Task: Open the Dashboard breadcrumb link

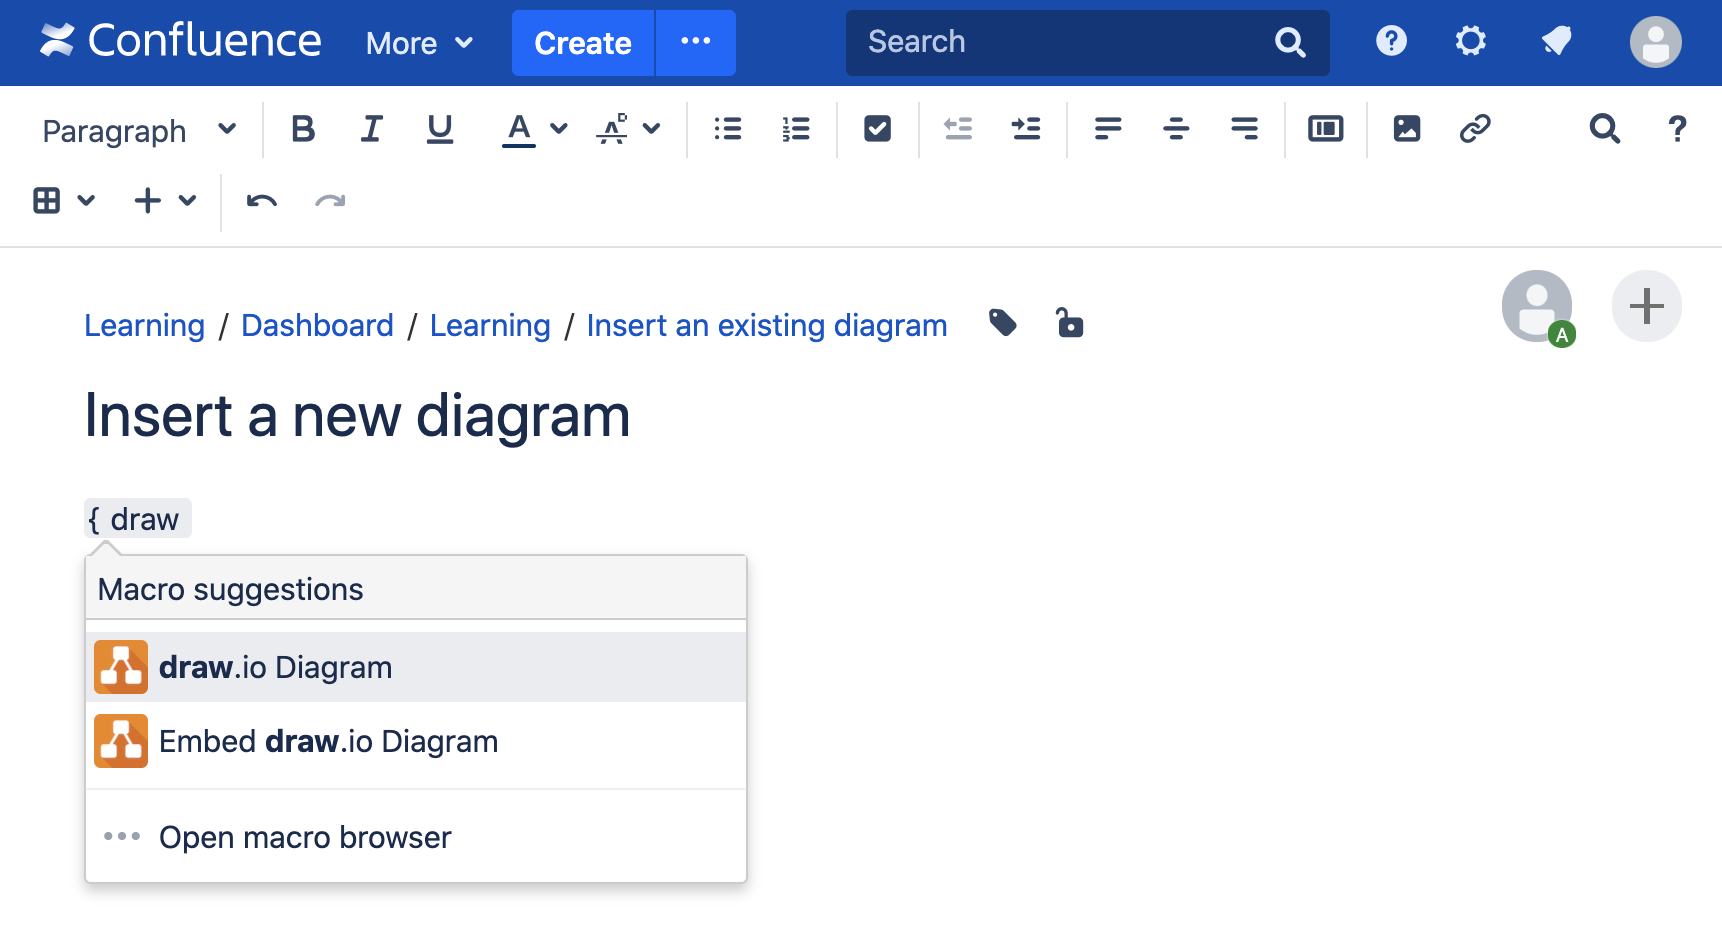Action: [x=317, y=326]
